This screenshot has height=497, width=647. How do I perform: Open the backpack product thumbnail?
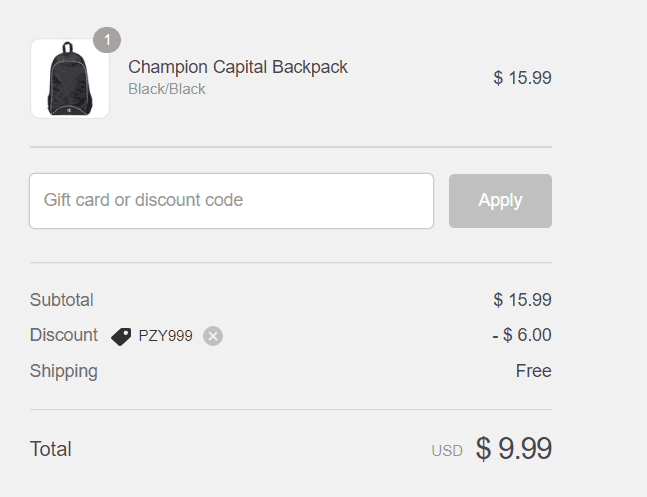point(70,78)
